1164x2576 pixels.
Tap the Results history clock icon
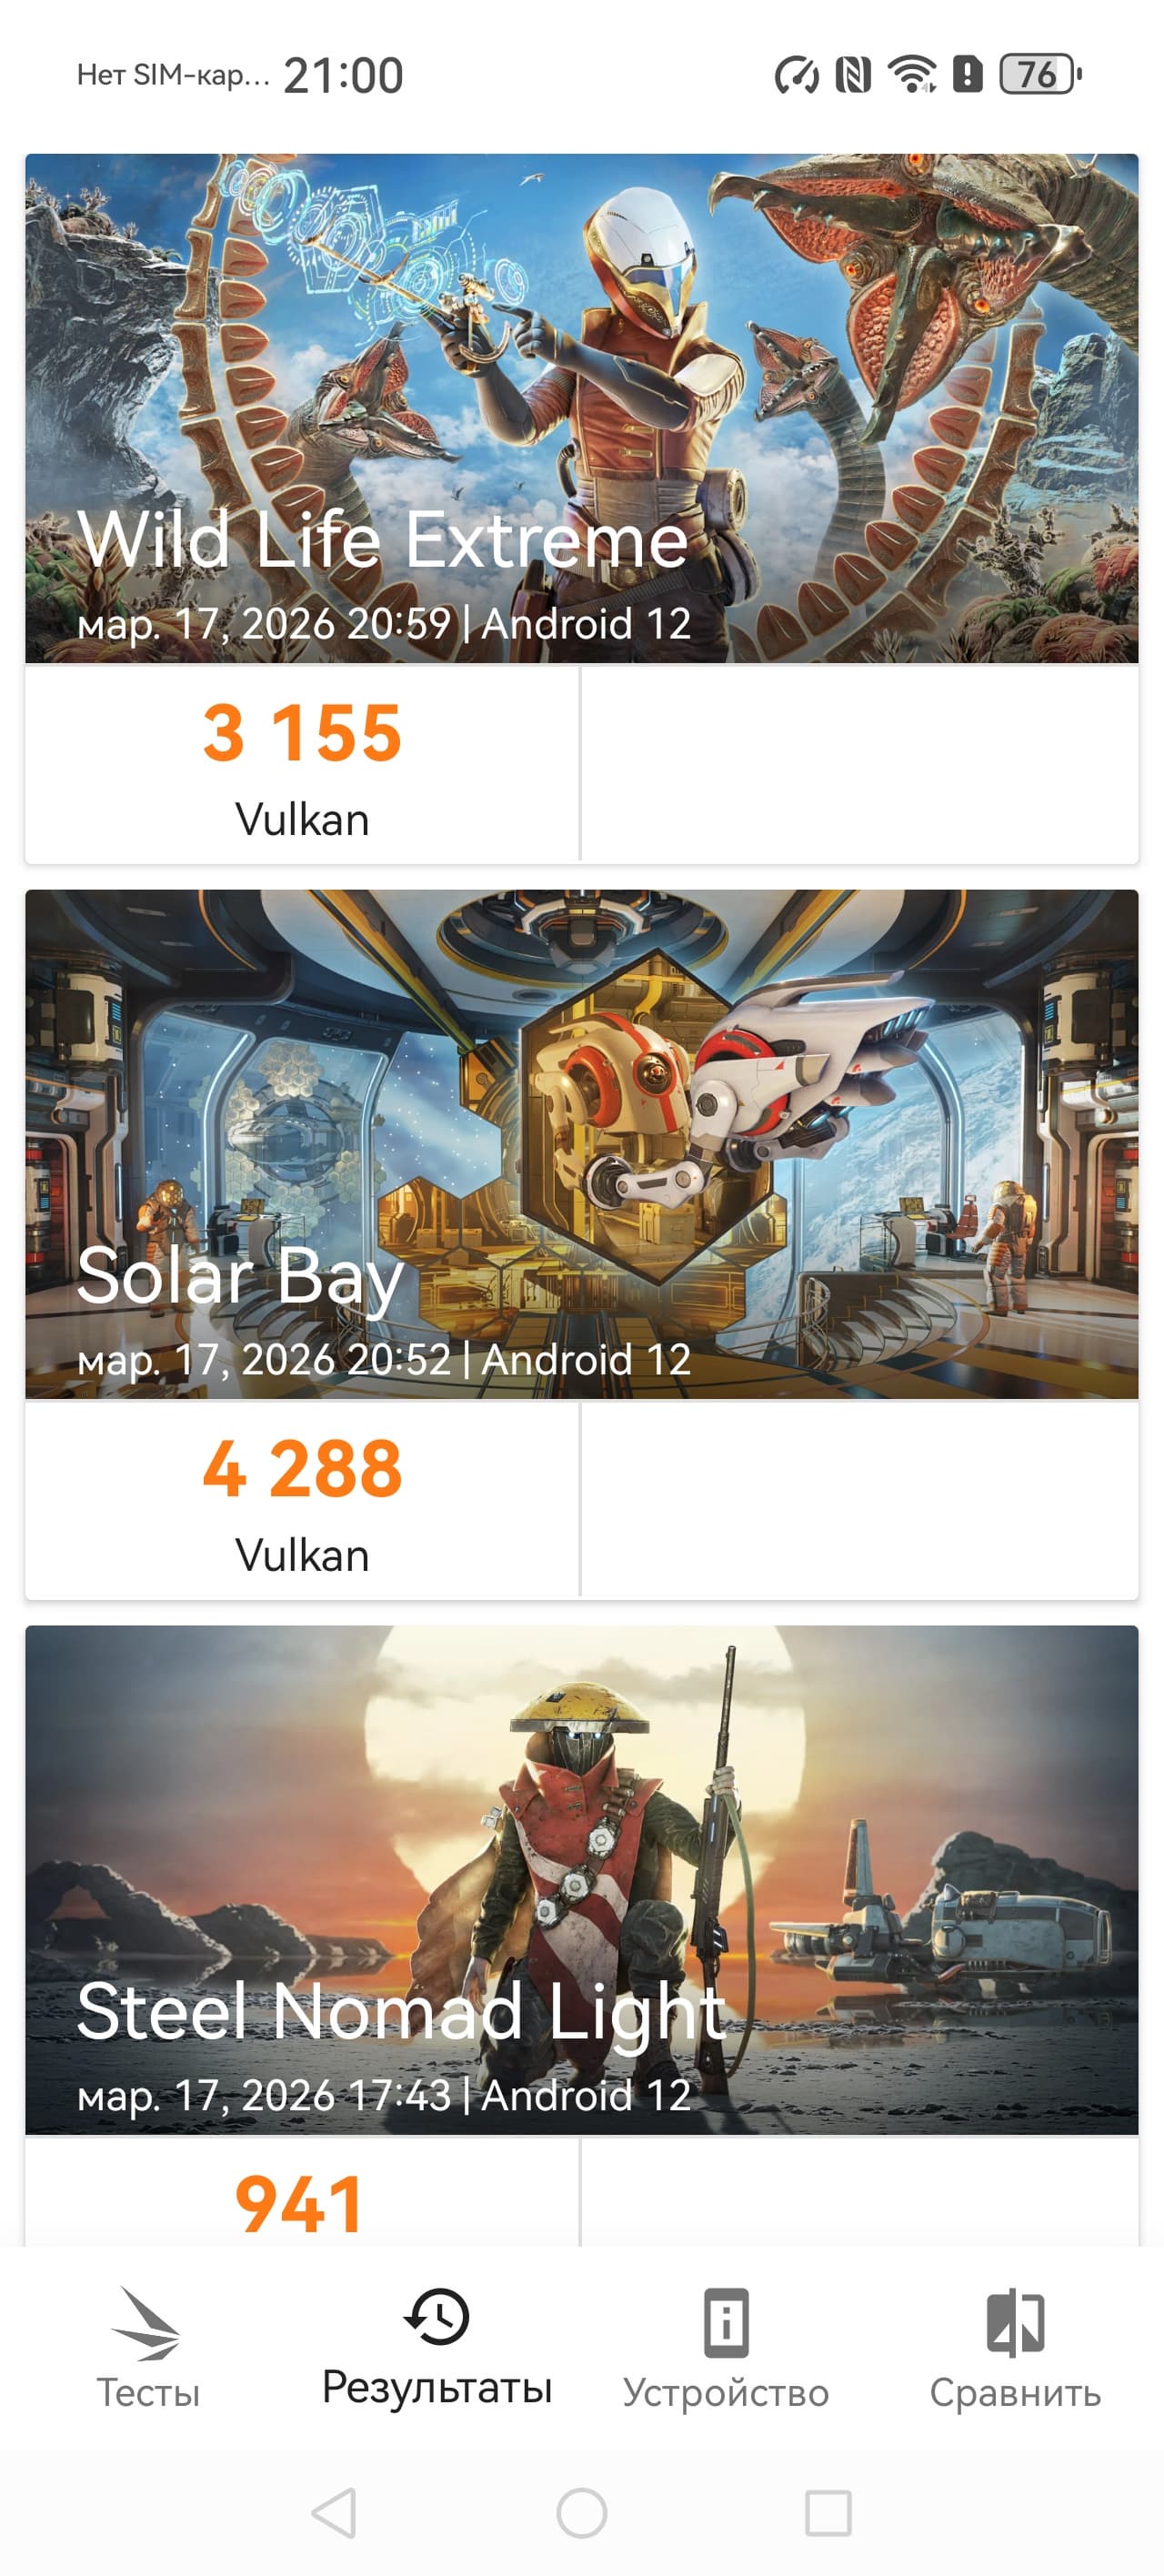point(437,2318)
